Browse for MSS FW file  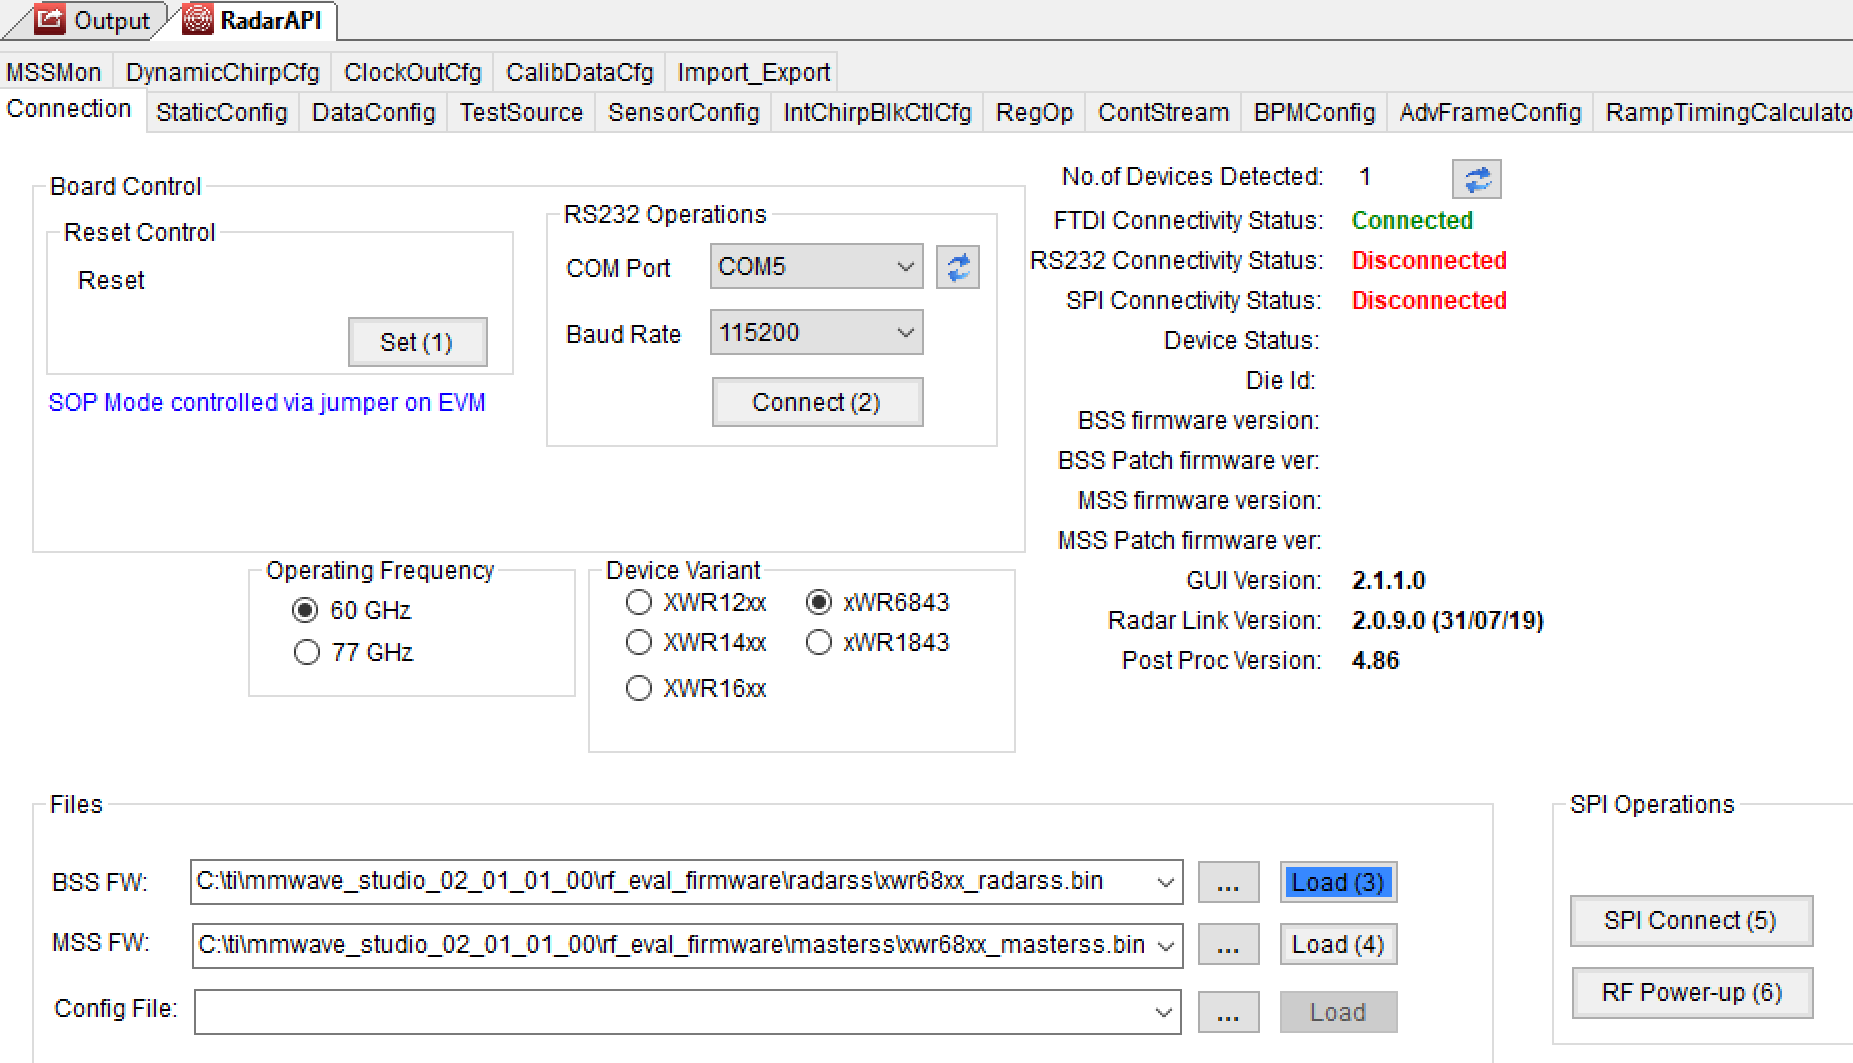[x=1228, y=944]
